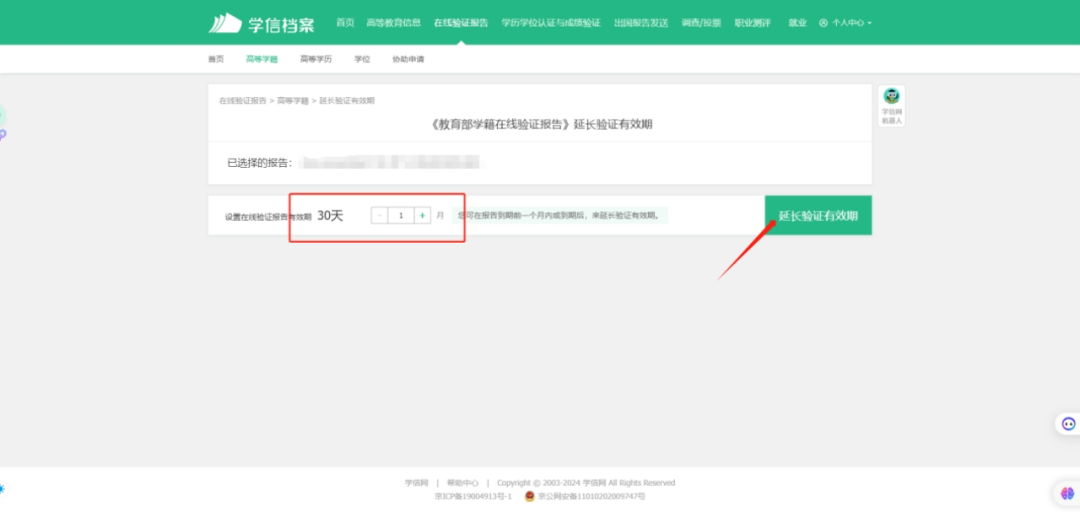Click the 京公网安备11010202009747号 link
The height and width of the screenshot is (512, 1080).
pyautogui.click(x=592, y=496)
